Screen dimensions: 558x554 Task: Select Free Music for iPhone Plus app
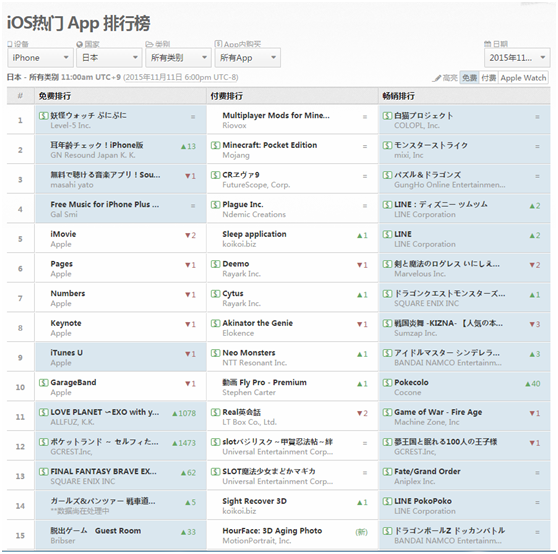coord(105,205)
